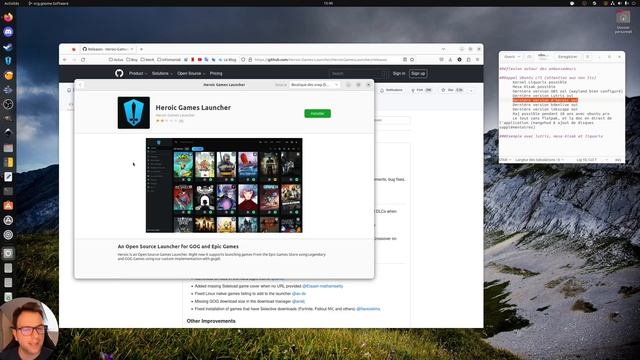The width and height of the screenshot is (640, 360).
Task: Click the Heroic Games Launcher app logo
Action: point(133,113)
